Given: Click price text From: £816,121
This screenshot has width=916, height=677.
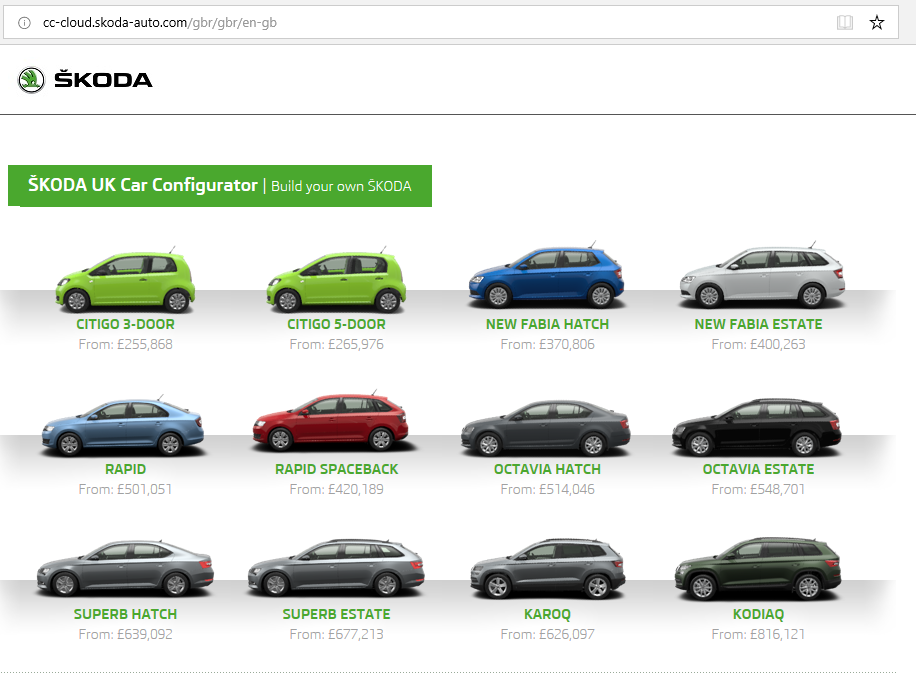Looking at the screenshot, I should point(758,634).
